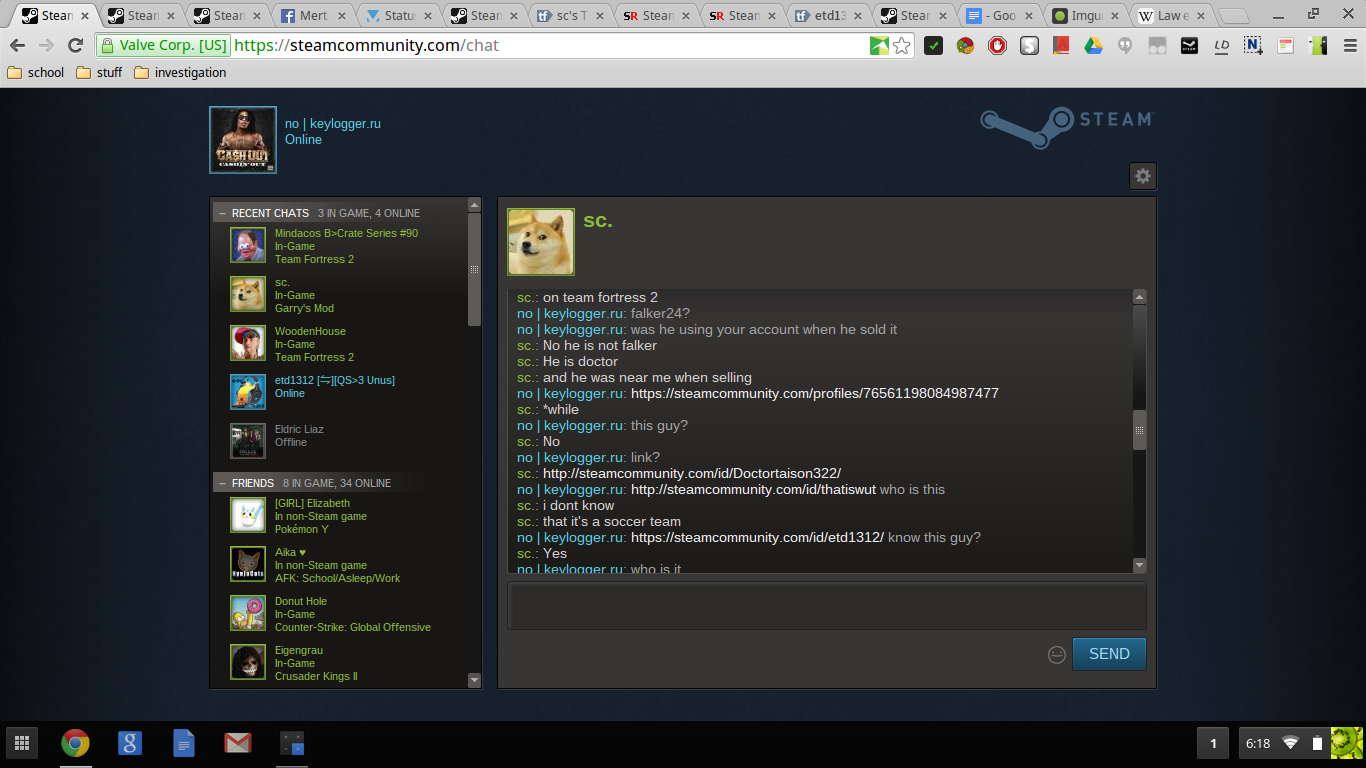Collapse the Friends list section

coord(222,483)
